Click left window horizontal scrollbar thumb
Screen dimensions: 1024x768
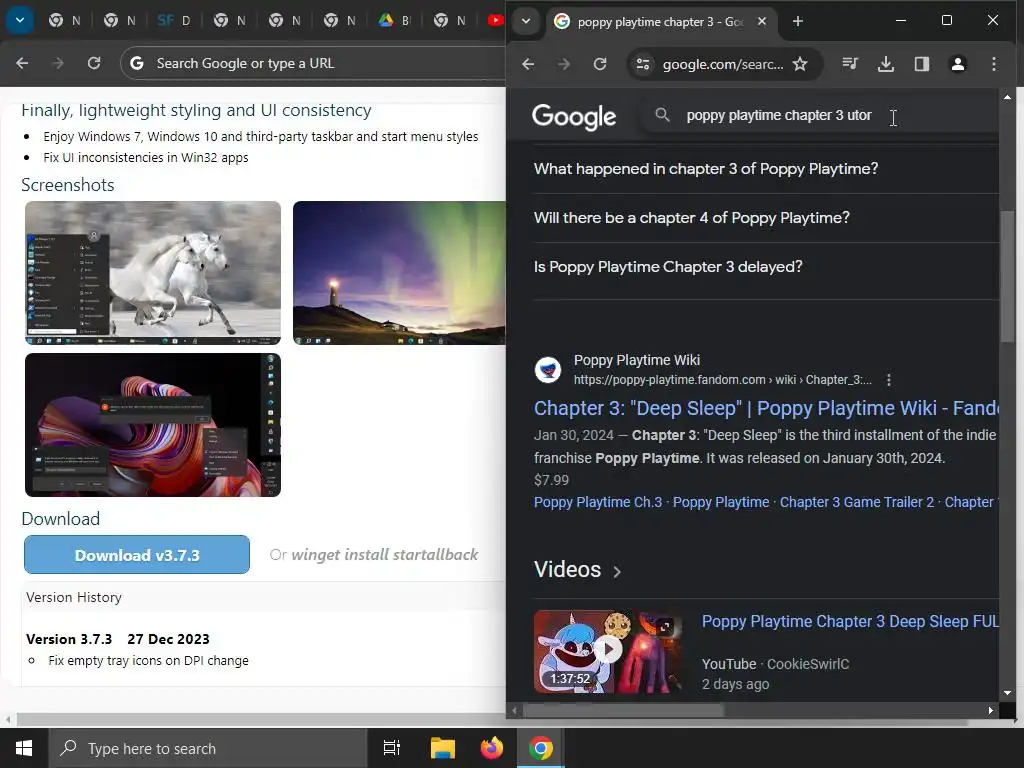263,720
